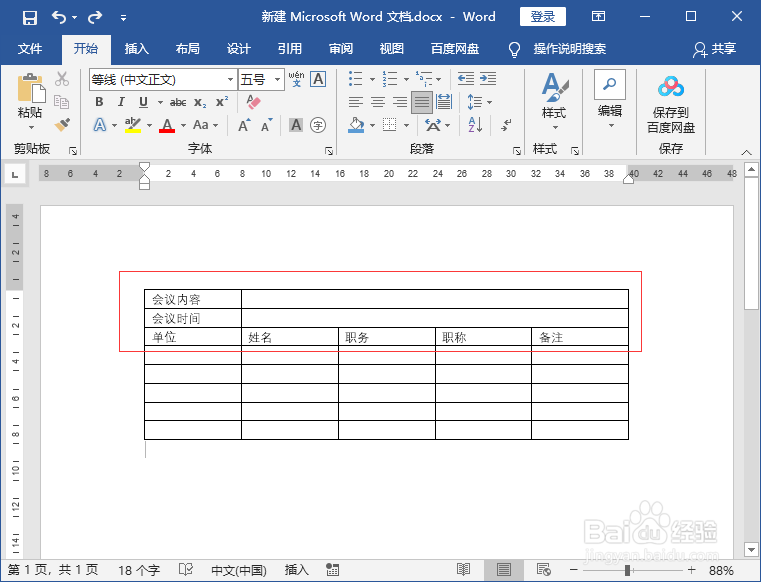This screenshot has height=582, width=761.
Task: Open the 编辑 (Editing) menu button
Action: click(610, 100)
